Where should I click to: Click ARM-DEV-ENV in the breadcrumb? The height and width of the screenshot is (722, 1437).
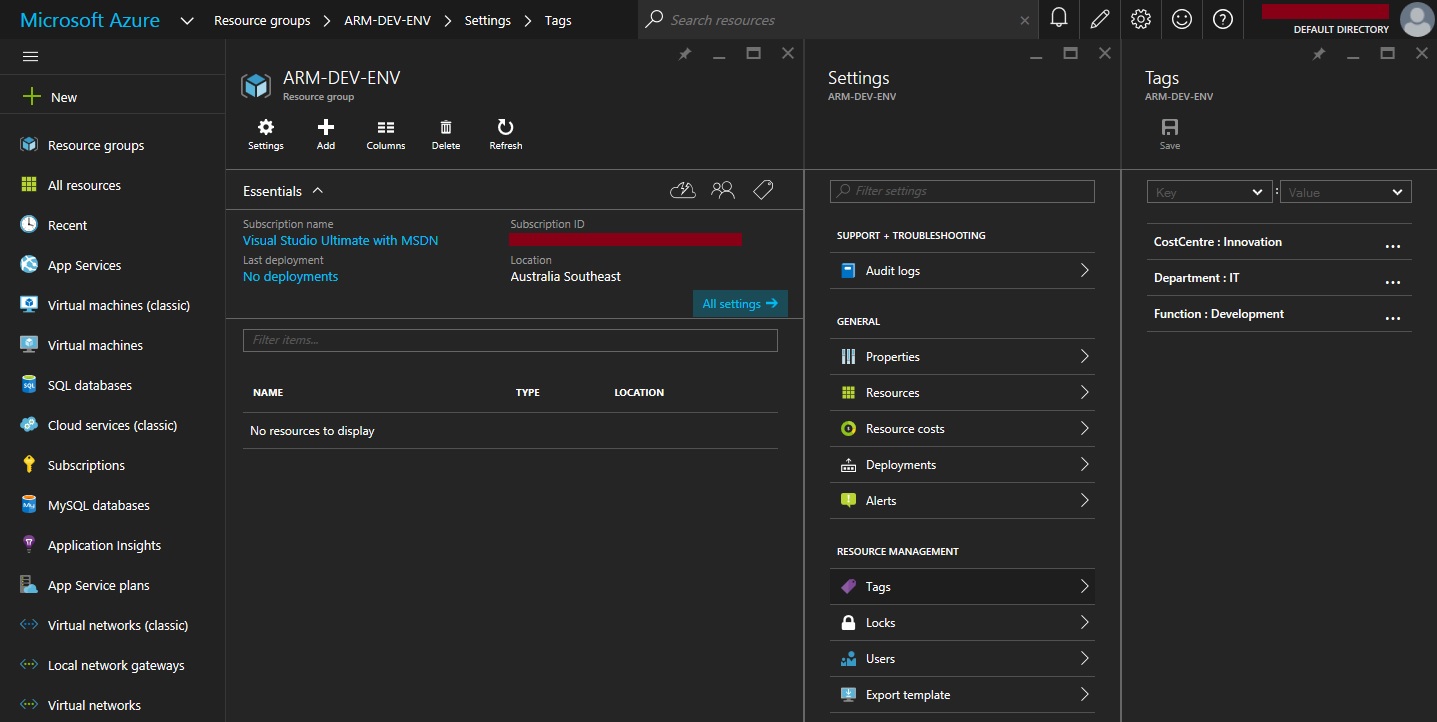coord(387,20)
